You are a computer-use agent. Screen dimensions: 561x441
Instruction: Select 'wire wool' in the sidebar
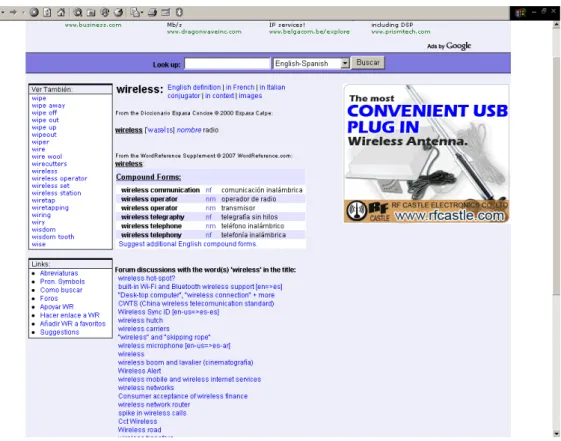pos(47,157)
